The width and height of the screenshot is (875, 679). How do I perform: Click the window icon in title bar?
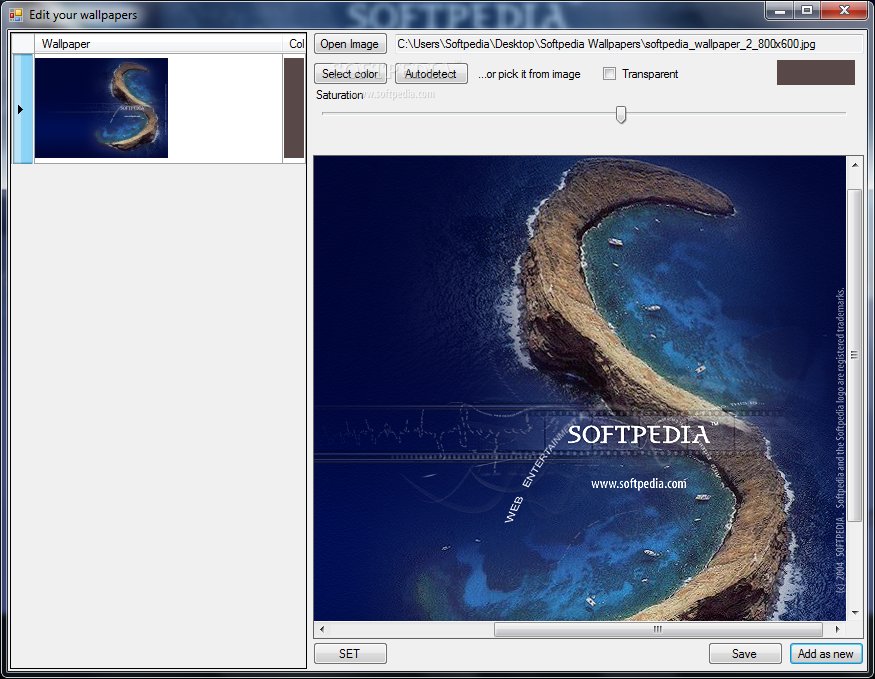click(16, 15)
